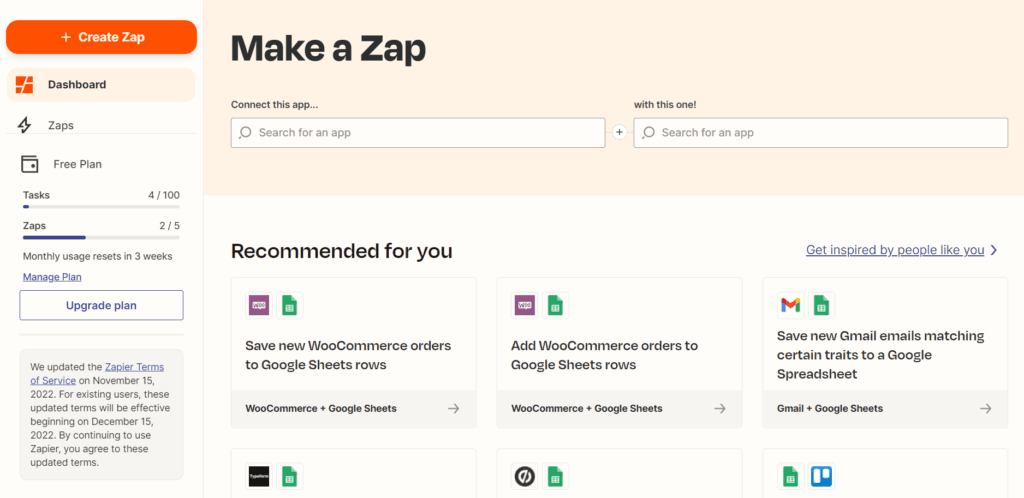Screen dimensions: 1024x498
Task: Click chevron next to 'Get inspired' link
Action: (x=994, y=250)
